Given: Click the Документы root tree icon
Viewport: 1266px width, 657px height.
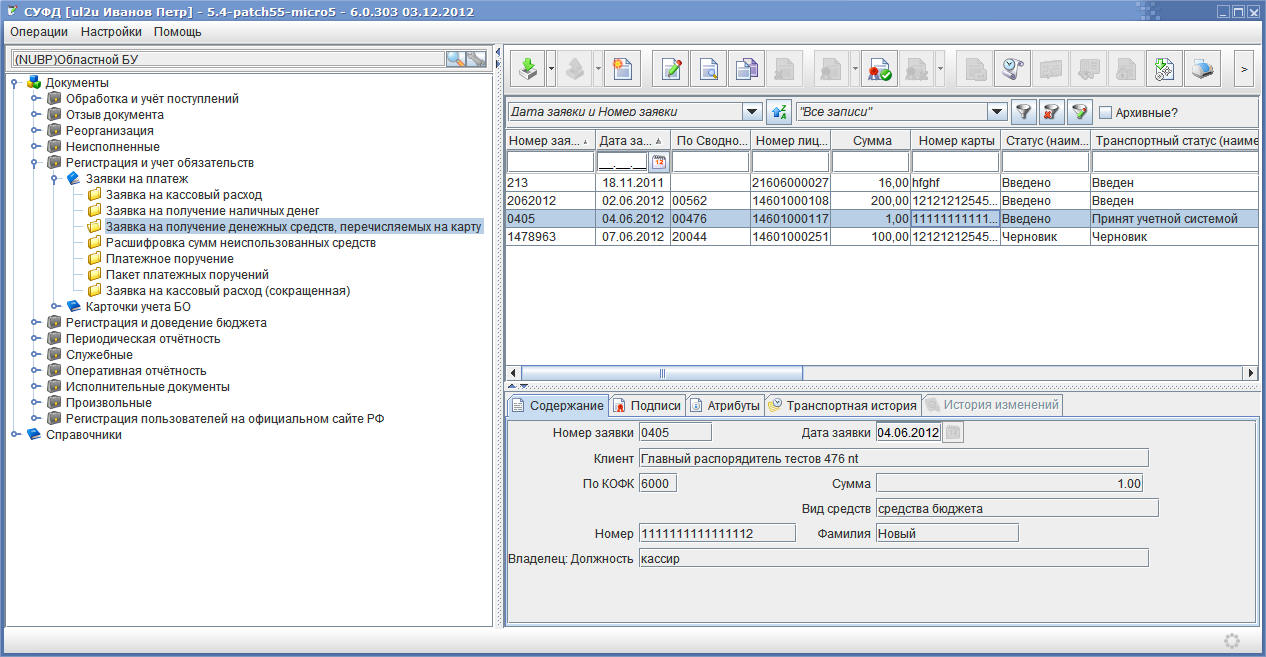Looking at the screenshot, I should coord(33,83).
